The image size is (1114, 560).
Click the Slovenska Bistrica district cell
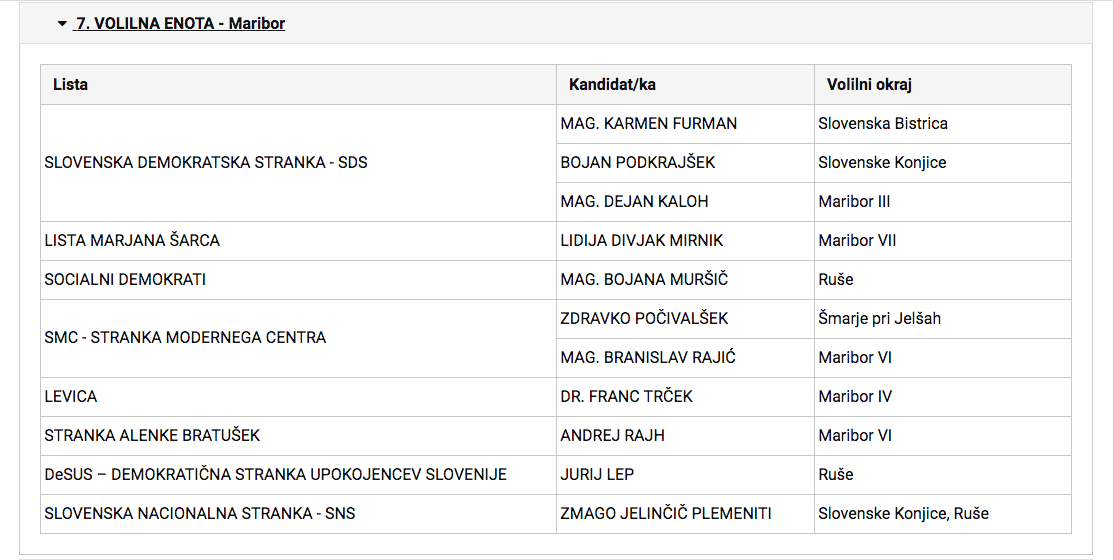click(x=883, y=124)
